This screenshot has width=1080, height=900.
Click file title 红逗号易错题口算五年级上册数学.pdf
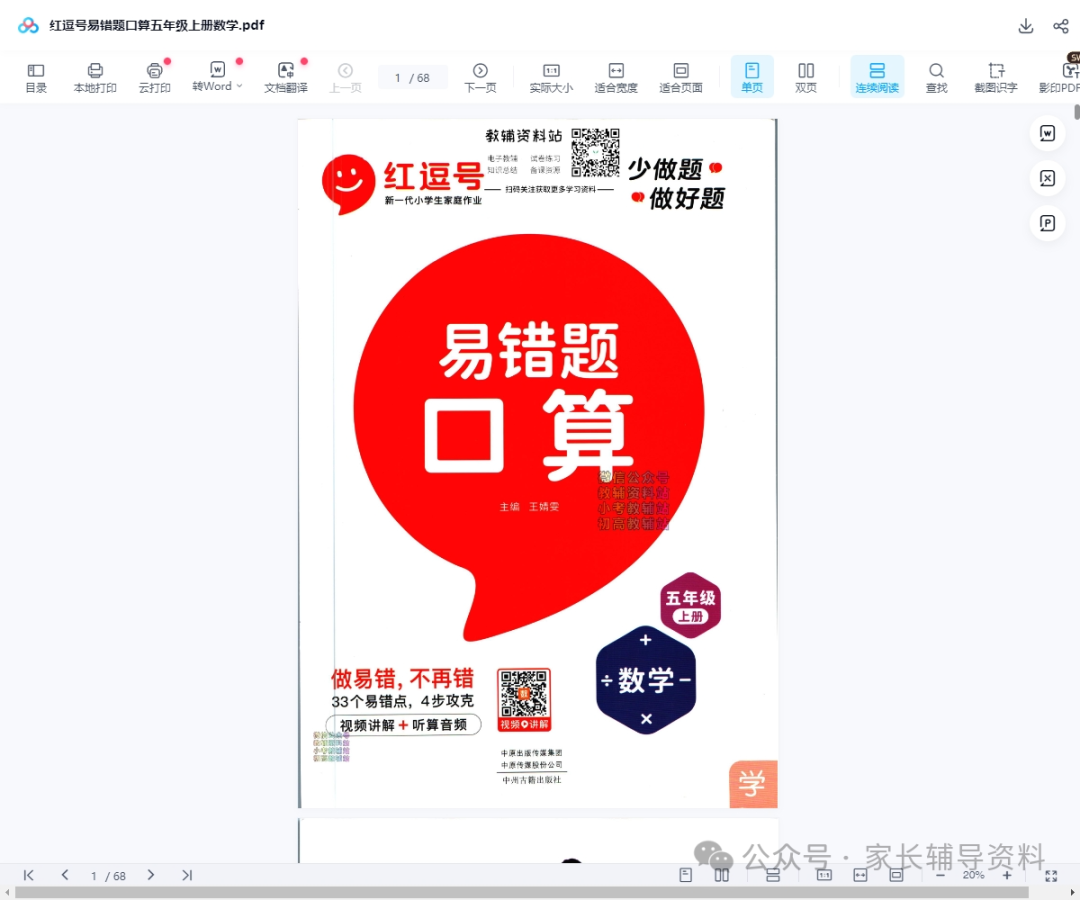pyautogui.click(x=156, y=25)
